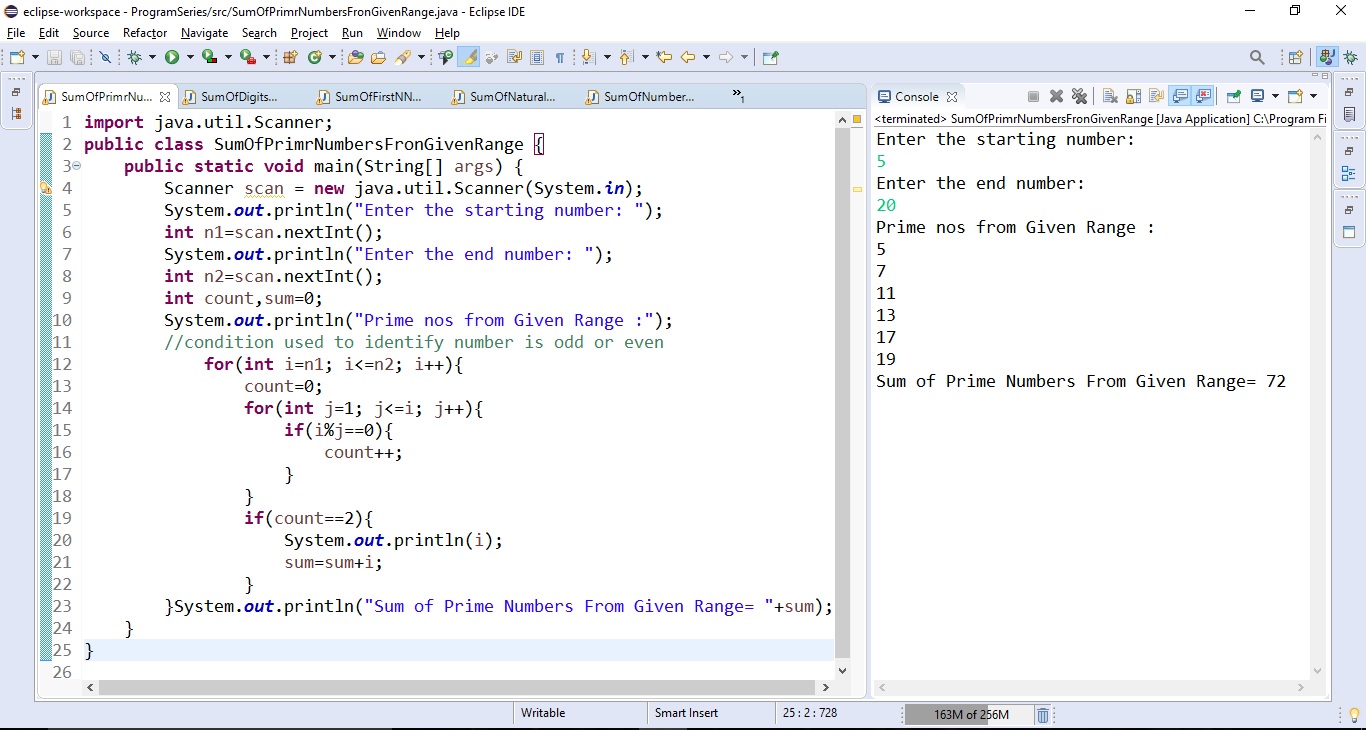Save the current Java file
This screenshot has width=1368, height=730.
(53, 57)
